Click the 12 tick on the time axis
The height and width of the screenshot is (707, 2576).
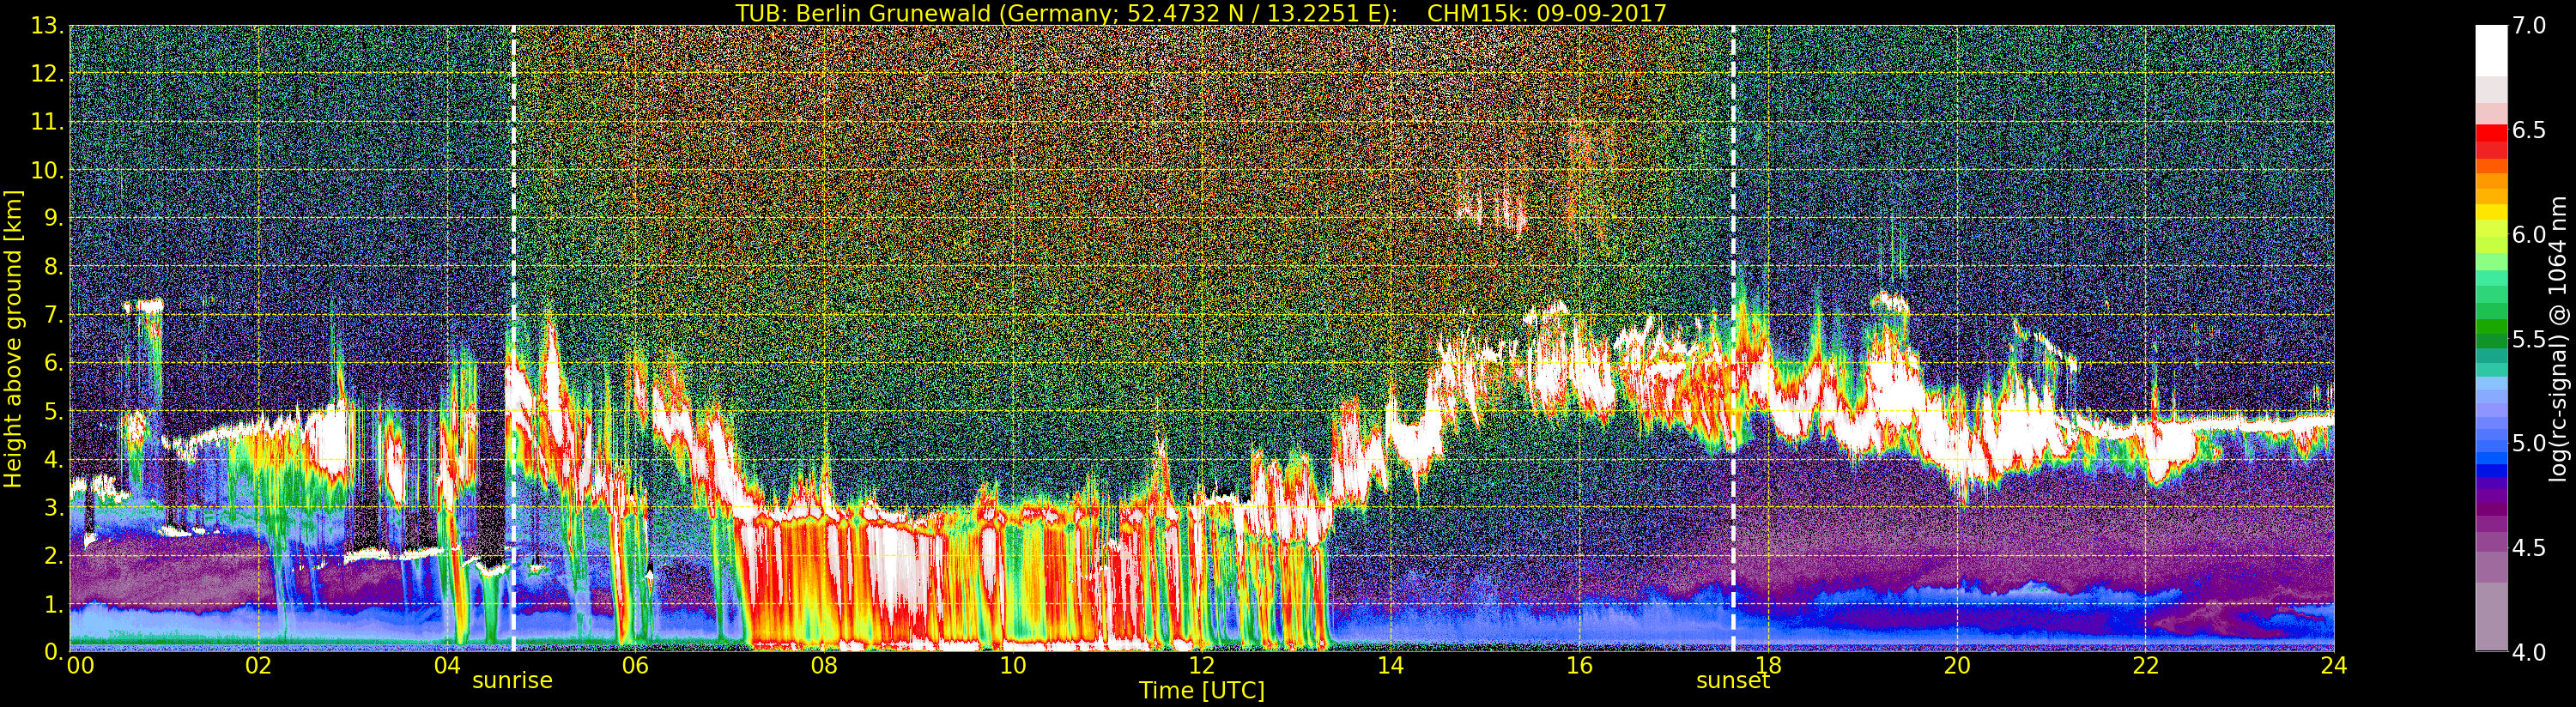[x=1201, y=667]
